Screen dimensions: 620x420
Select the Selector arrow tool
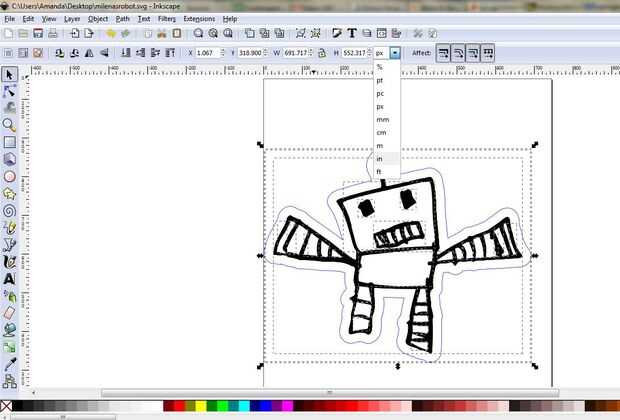coord(9,74)
